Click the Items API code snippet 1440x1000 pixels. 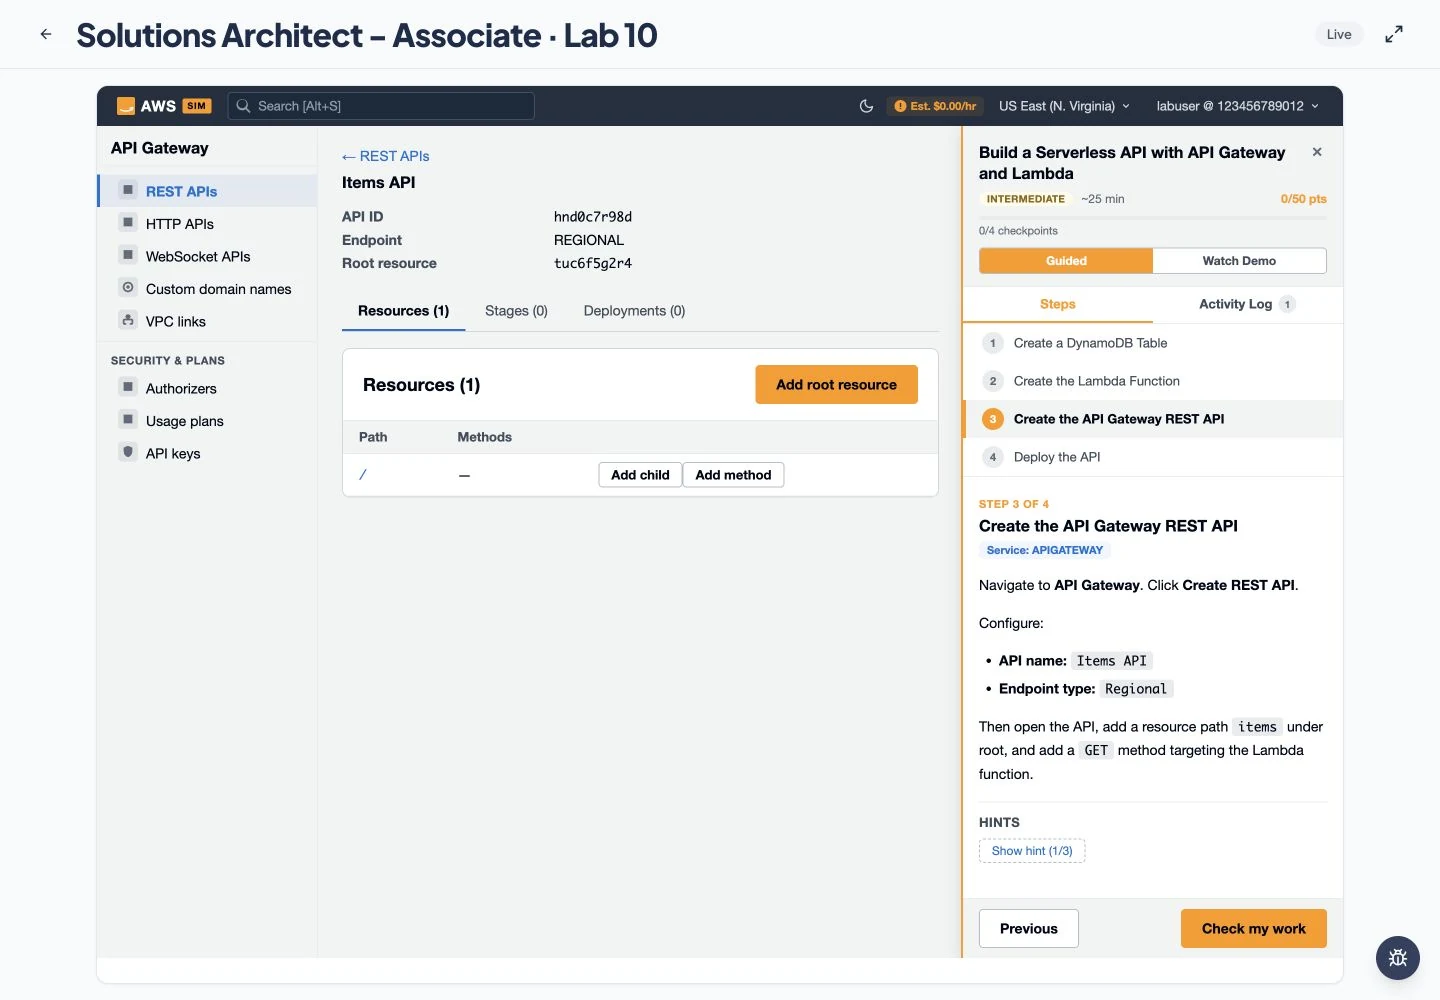pyautogui.click(x=1112, y=661)
